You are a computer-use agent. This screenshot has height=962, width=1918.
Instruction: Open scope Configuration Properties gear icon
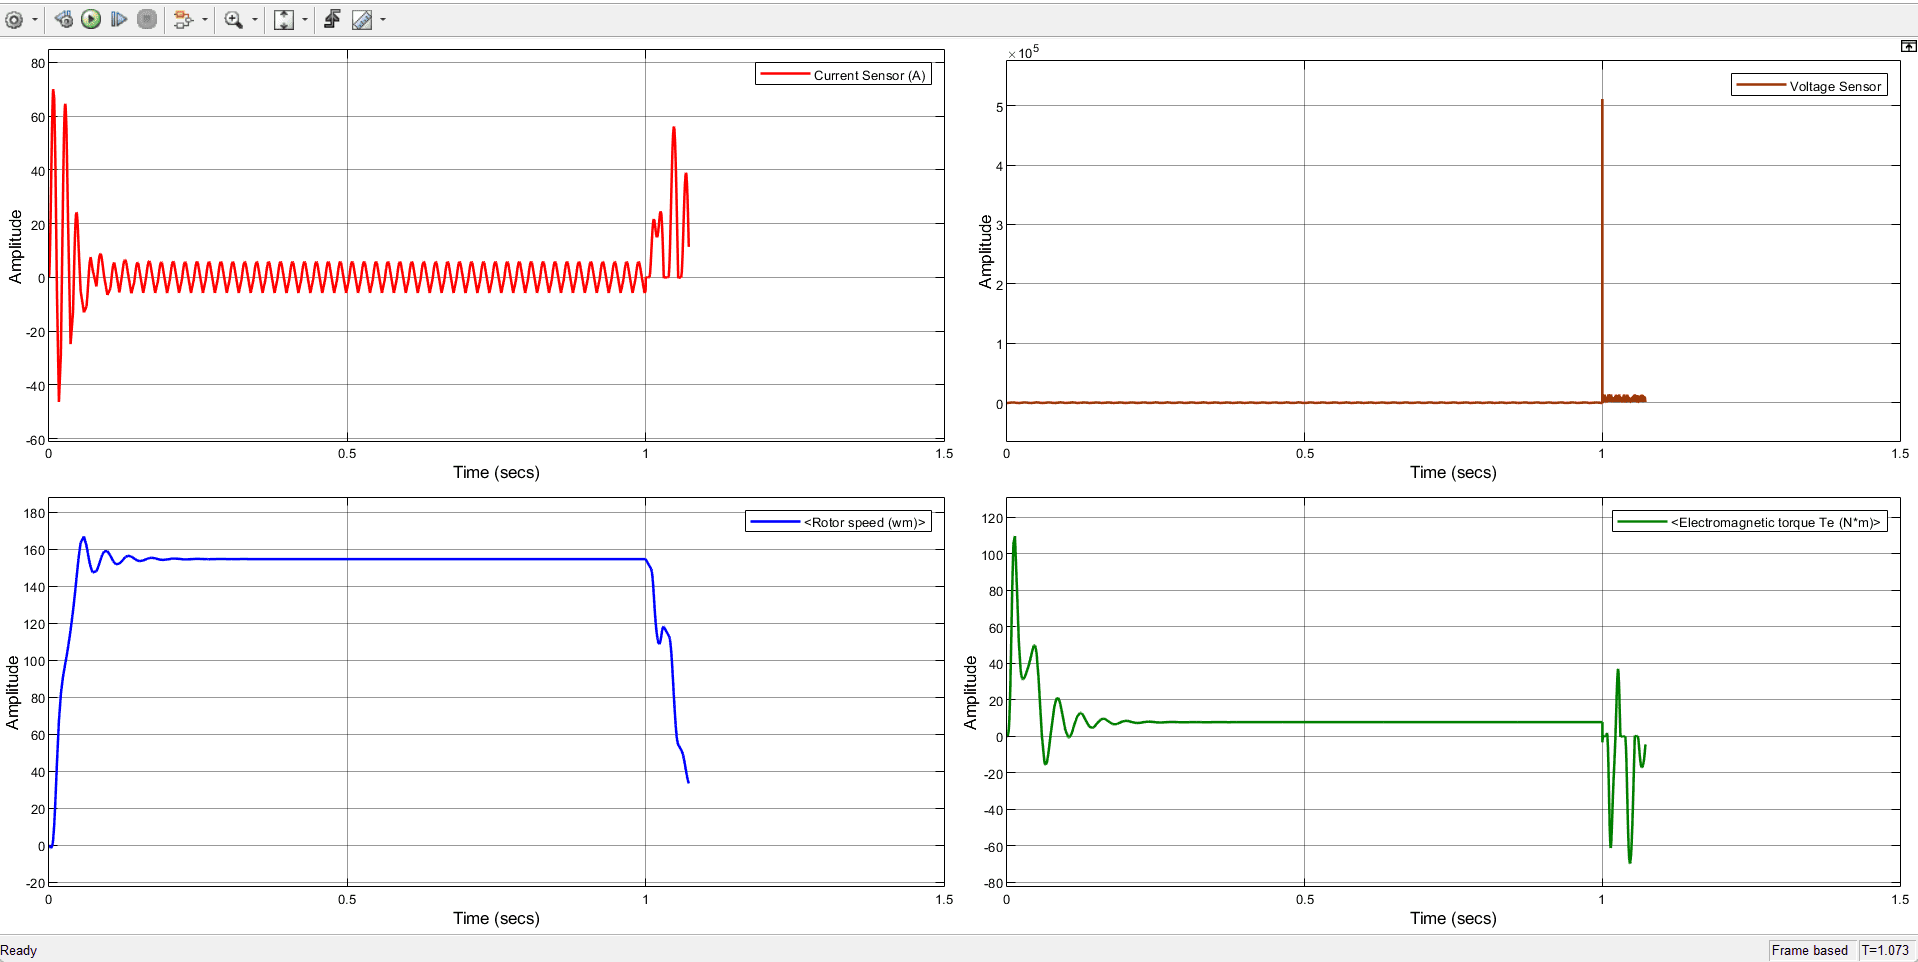click(x=14, y=19)
